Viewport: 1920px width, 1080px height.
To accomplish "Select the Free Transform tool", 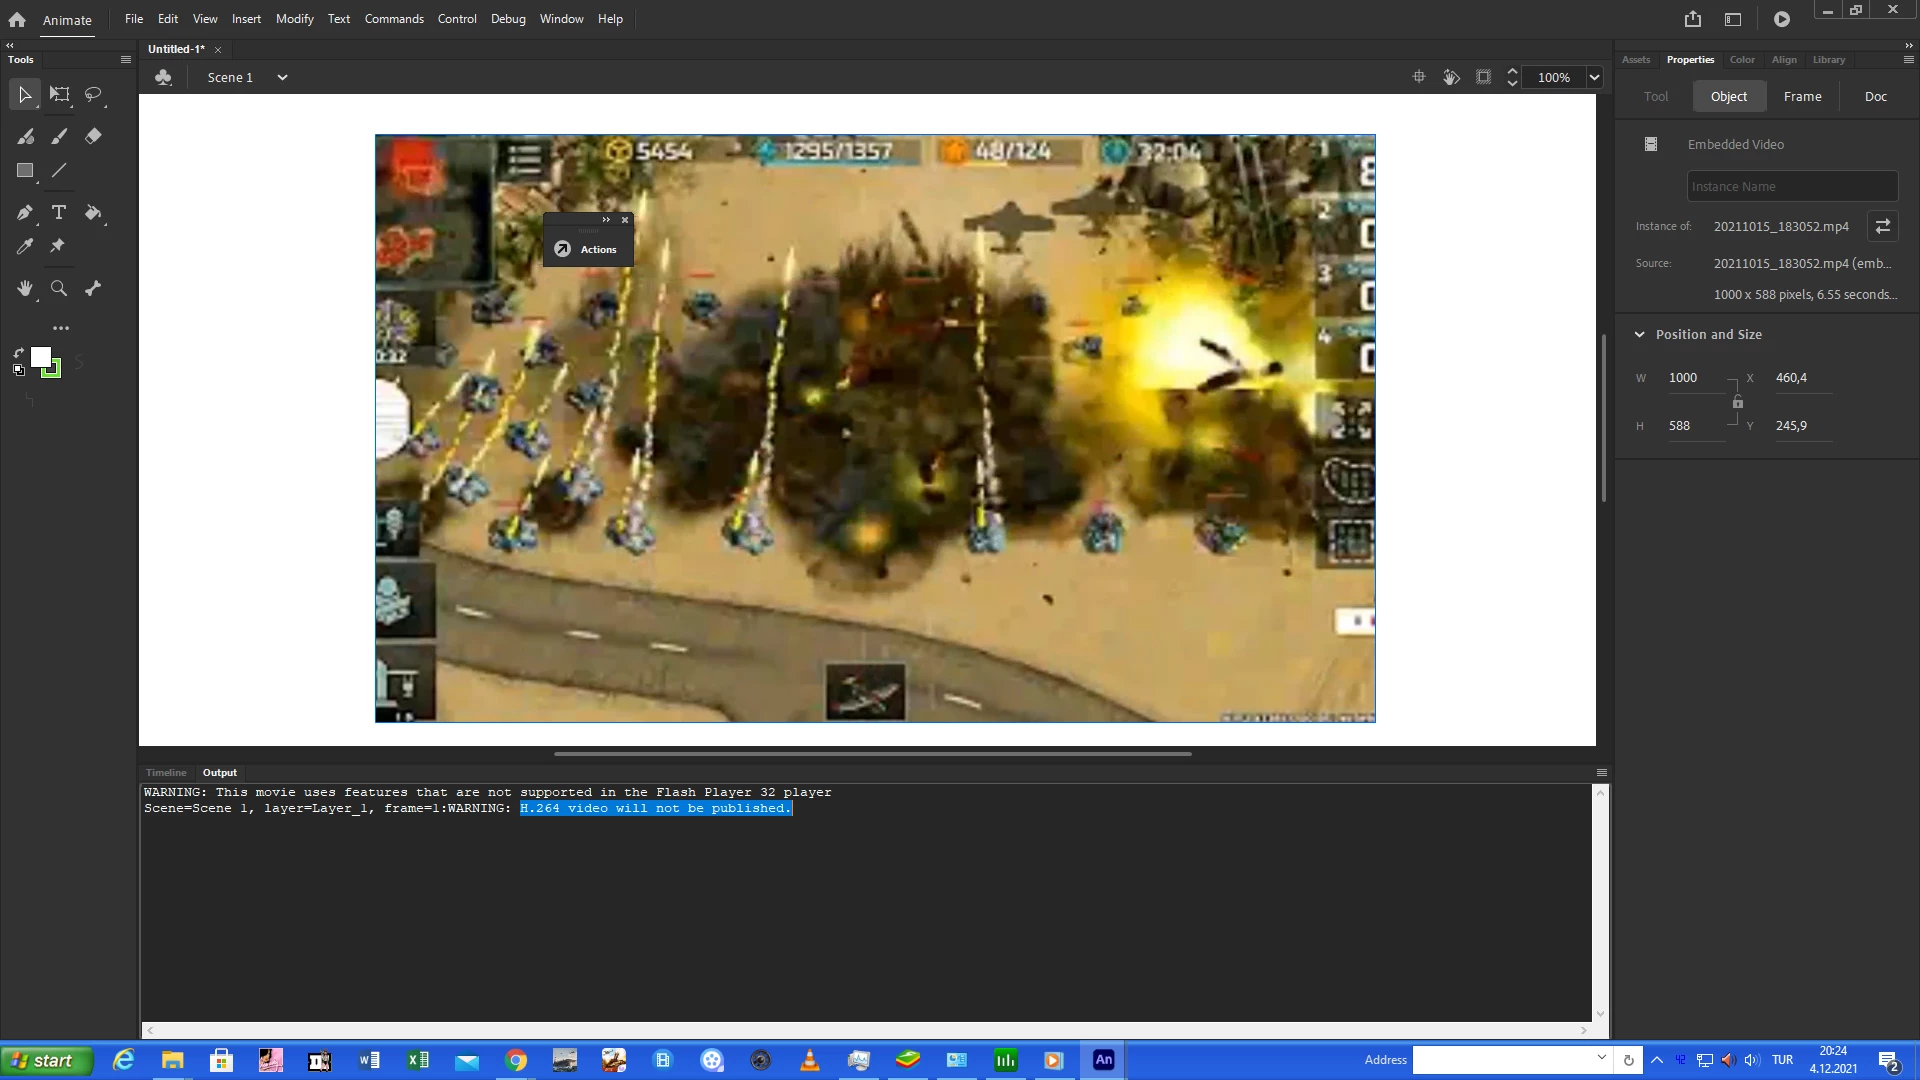I will pyautogui.click(x=60, y=94).
